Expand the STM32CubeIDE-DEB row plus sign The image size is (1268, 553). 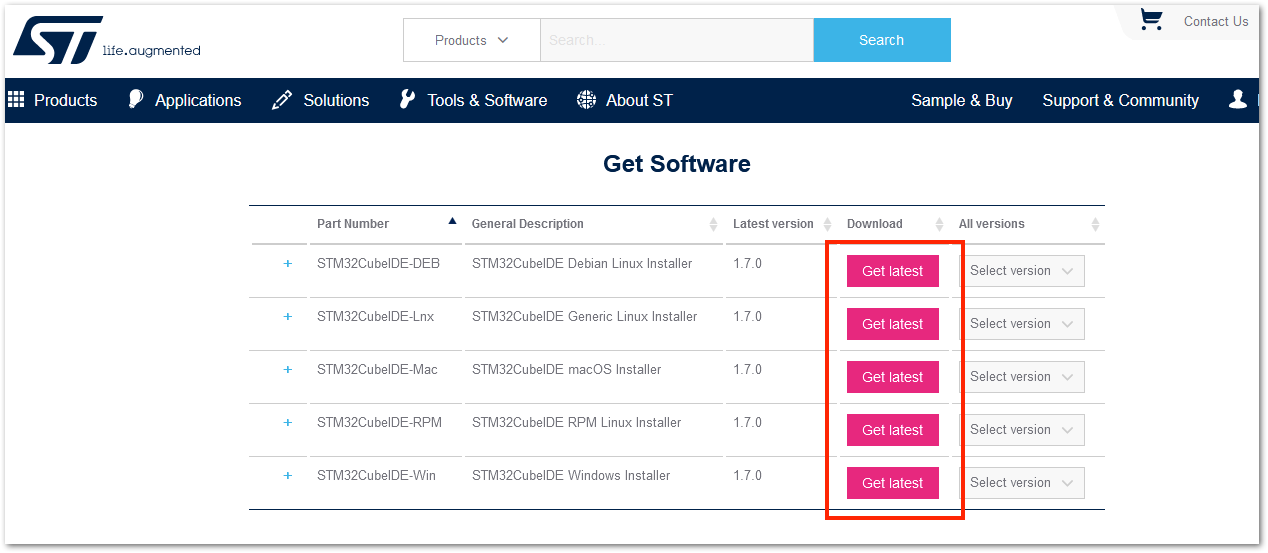288,264
